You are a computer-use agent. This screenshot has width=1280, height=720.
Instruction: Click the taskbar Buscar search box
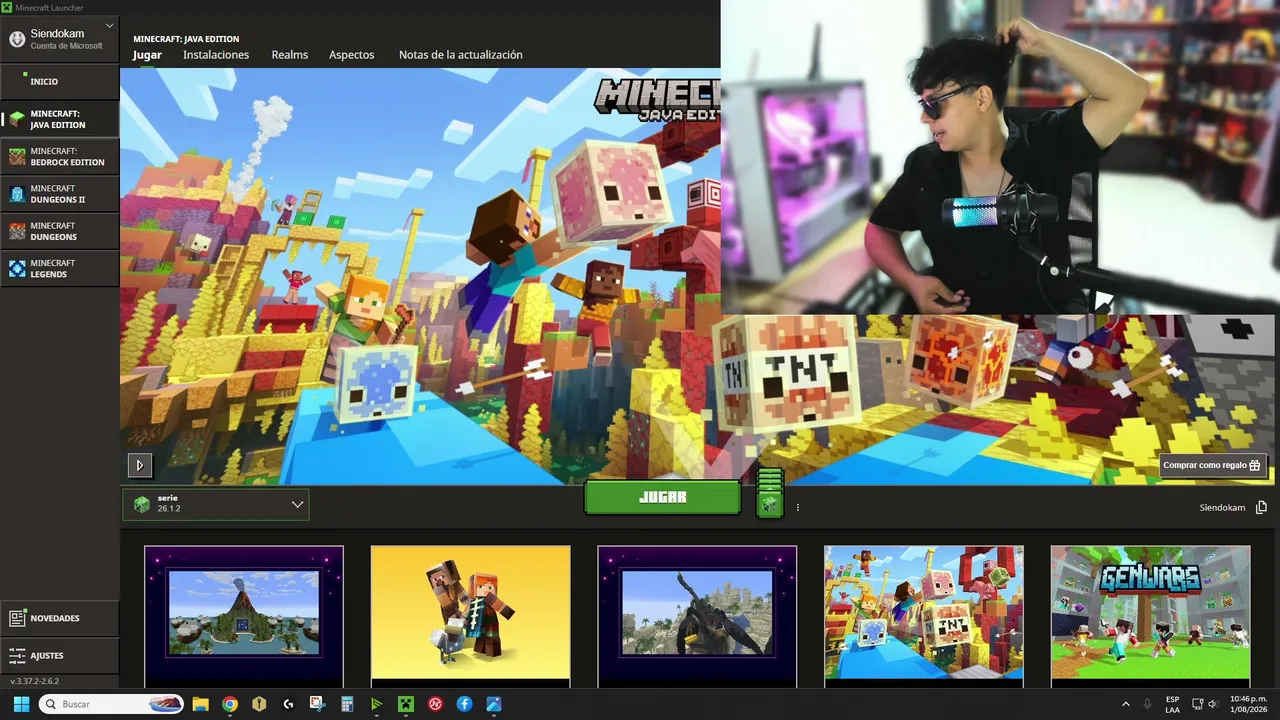point(111,704)
